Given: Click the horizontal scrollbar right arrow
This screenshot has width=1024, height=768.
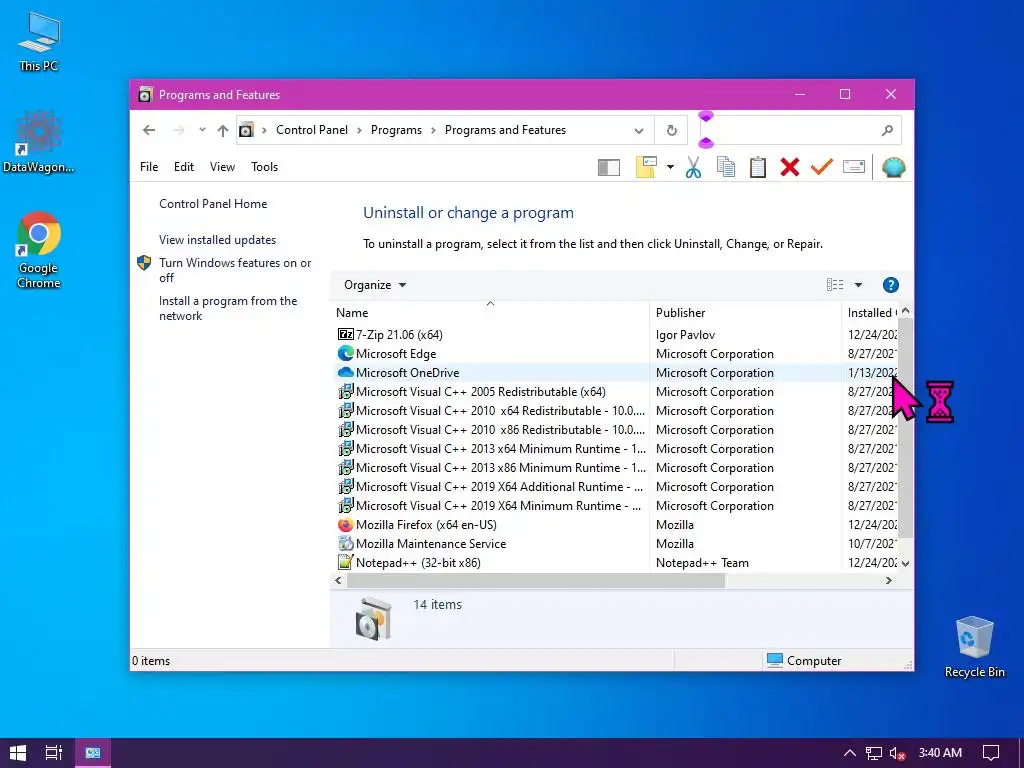Looking at the screenshot, I should pos(889,581).
